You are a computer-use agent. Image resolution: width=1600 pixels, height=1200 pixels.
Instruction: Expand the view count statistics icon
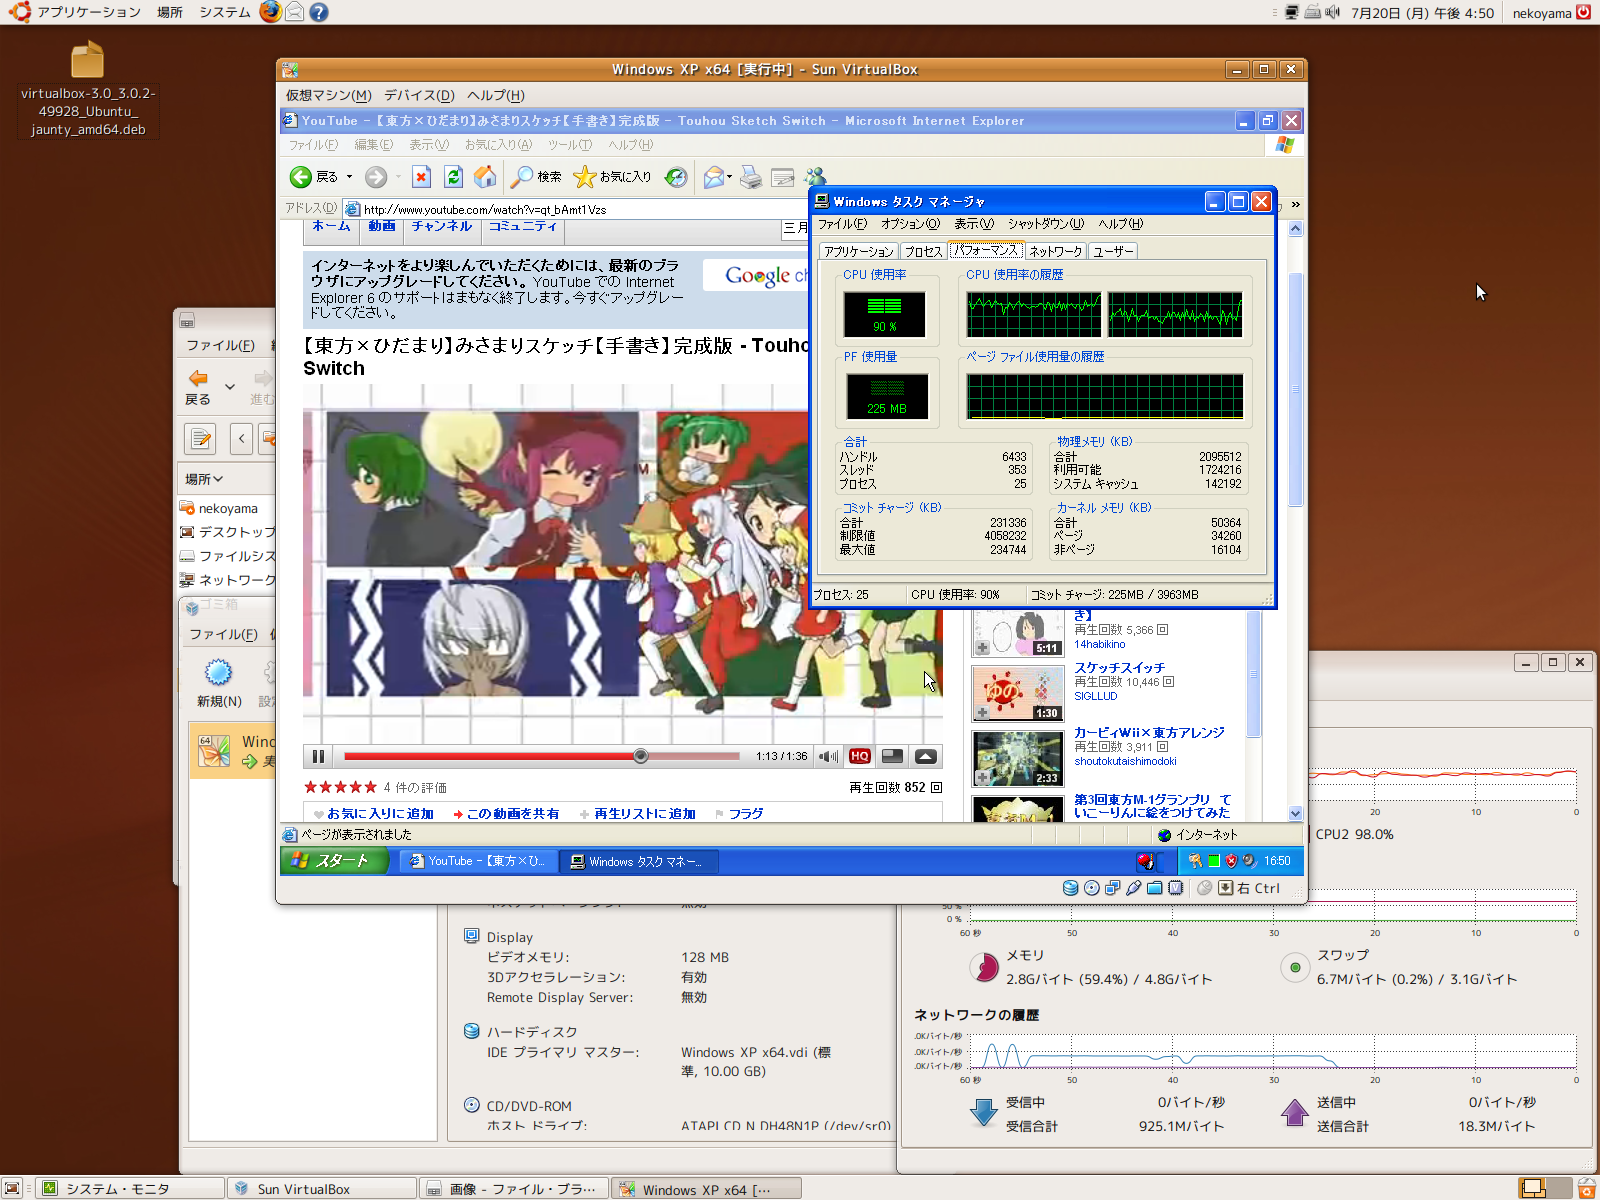coord(937,788)
